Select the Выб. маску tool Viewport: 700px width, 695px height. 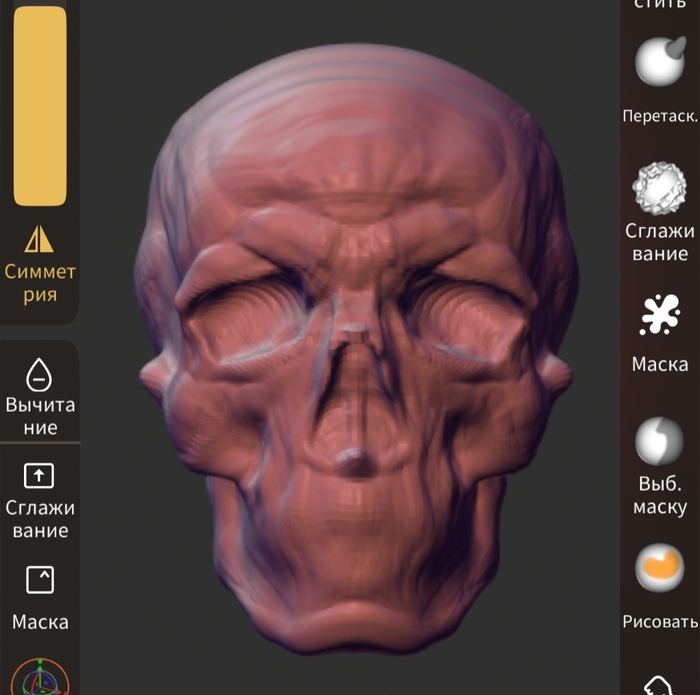660,467
